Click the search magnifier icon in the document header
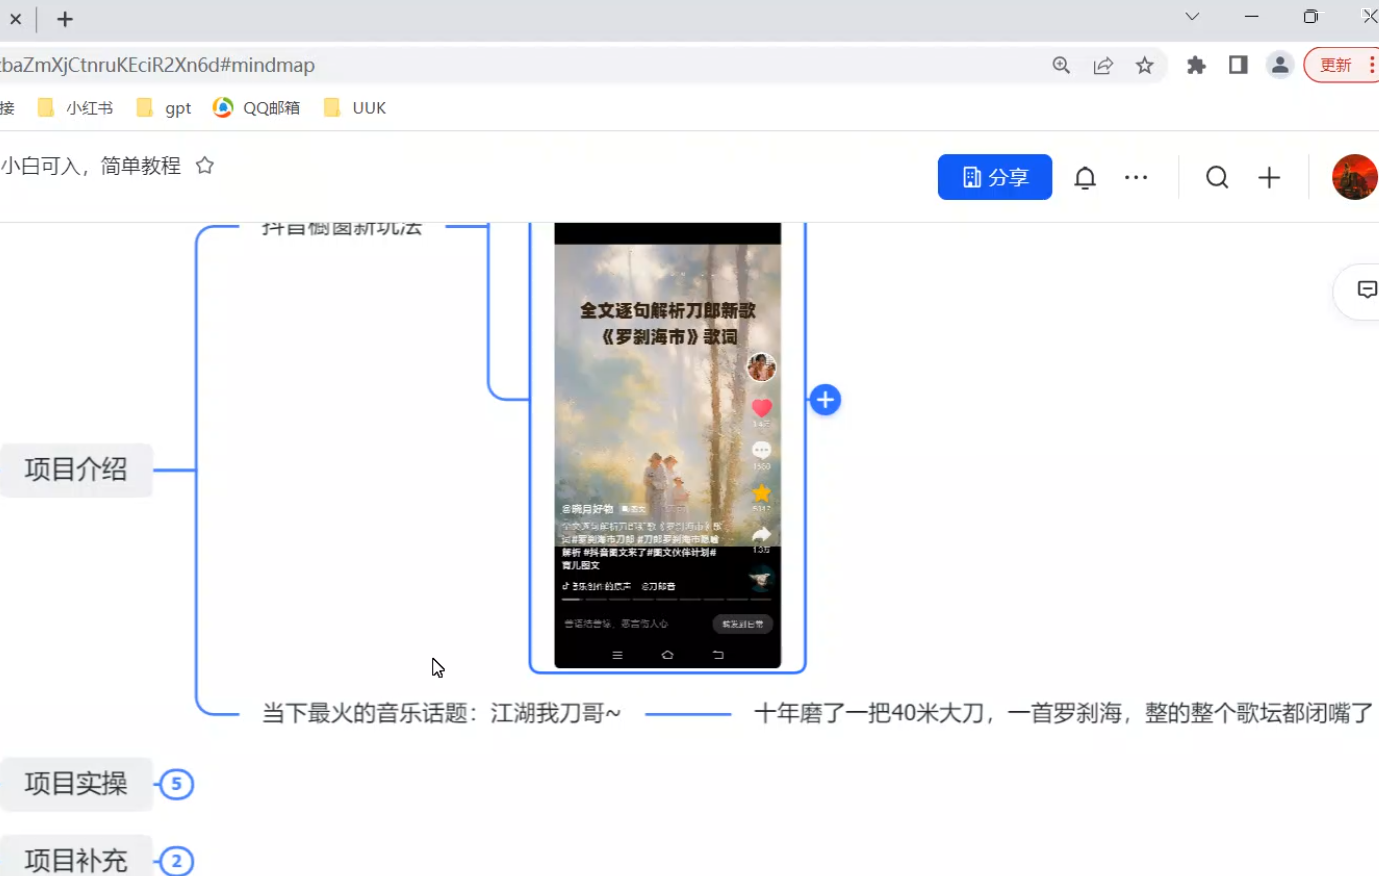Viewport: 1379px width, 876px height. point(1217,178)
